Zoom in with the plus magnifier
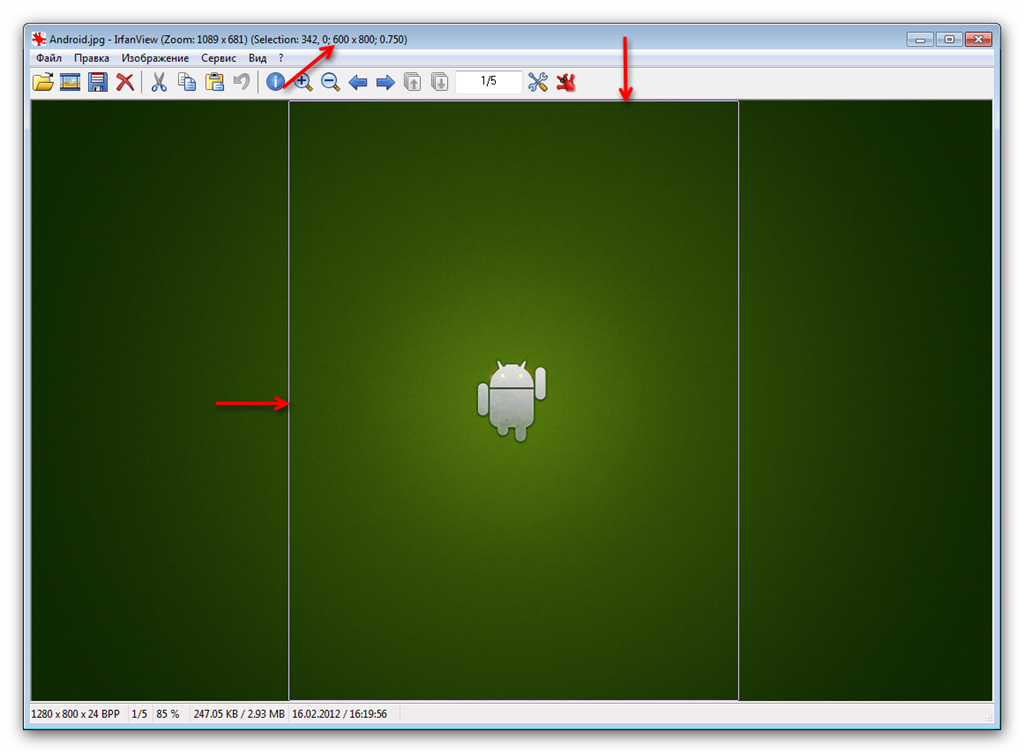 tap(303, 82)
